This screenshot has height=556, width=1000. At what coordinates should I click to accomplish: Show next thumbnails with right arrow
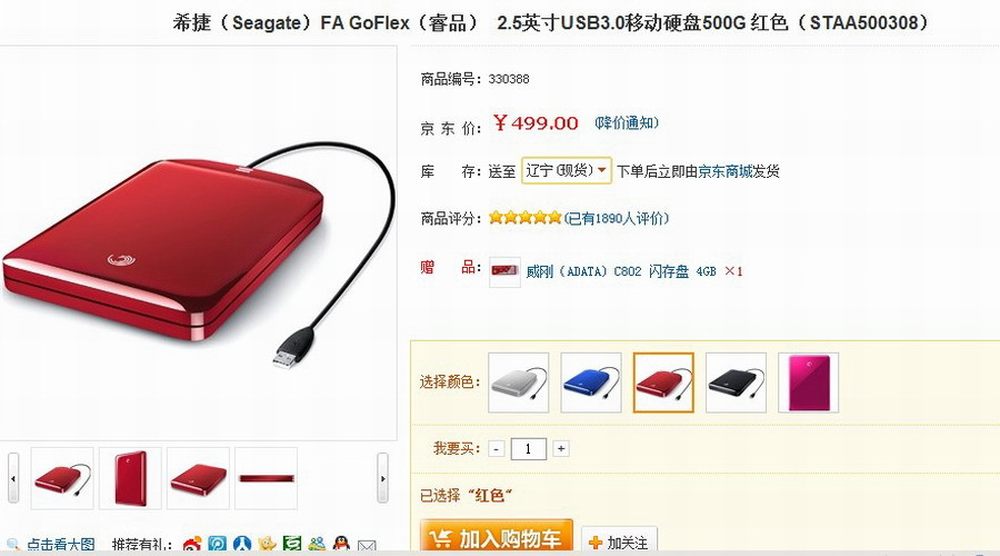(383, 478)
